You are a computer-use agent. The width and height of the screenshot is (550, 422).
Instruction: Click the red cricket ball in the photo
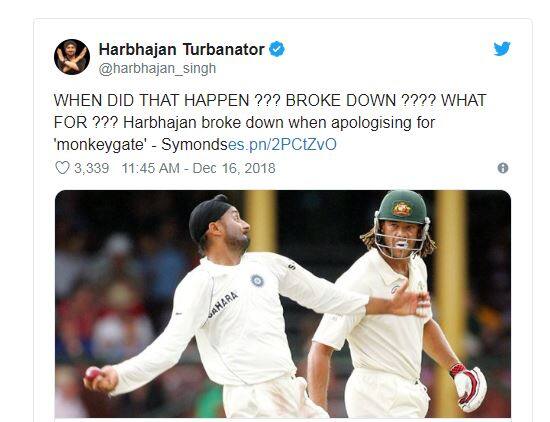point(93,374)
